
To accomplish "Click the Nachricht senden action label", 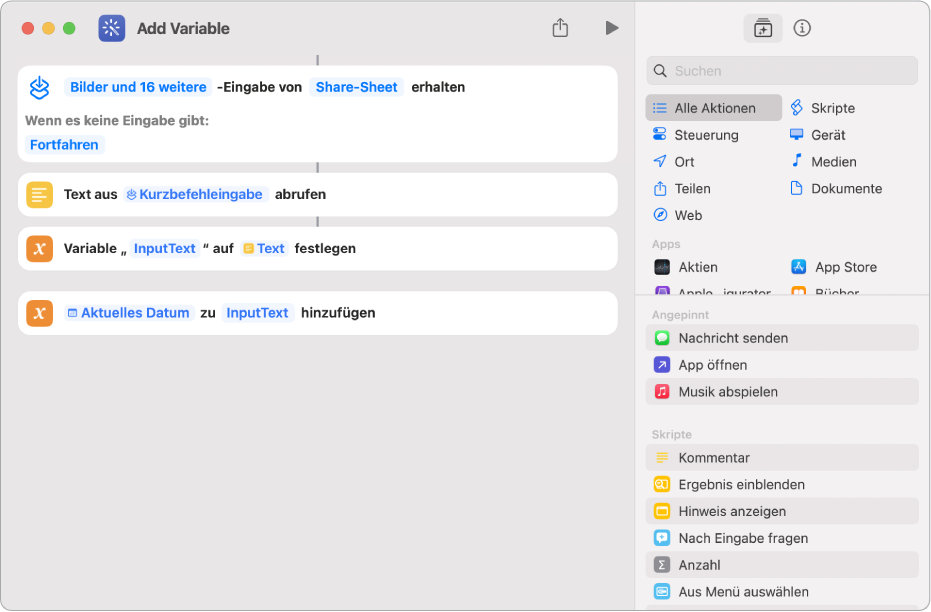I will tap(733, 338).
